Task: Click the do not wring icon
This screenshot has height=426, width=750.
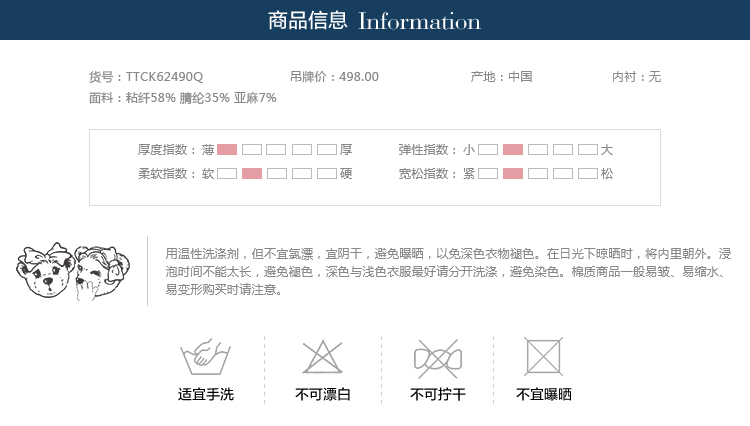Action: [x=438, y=357]
